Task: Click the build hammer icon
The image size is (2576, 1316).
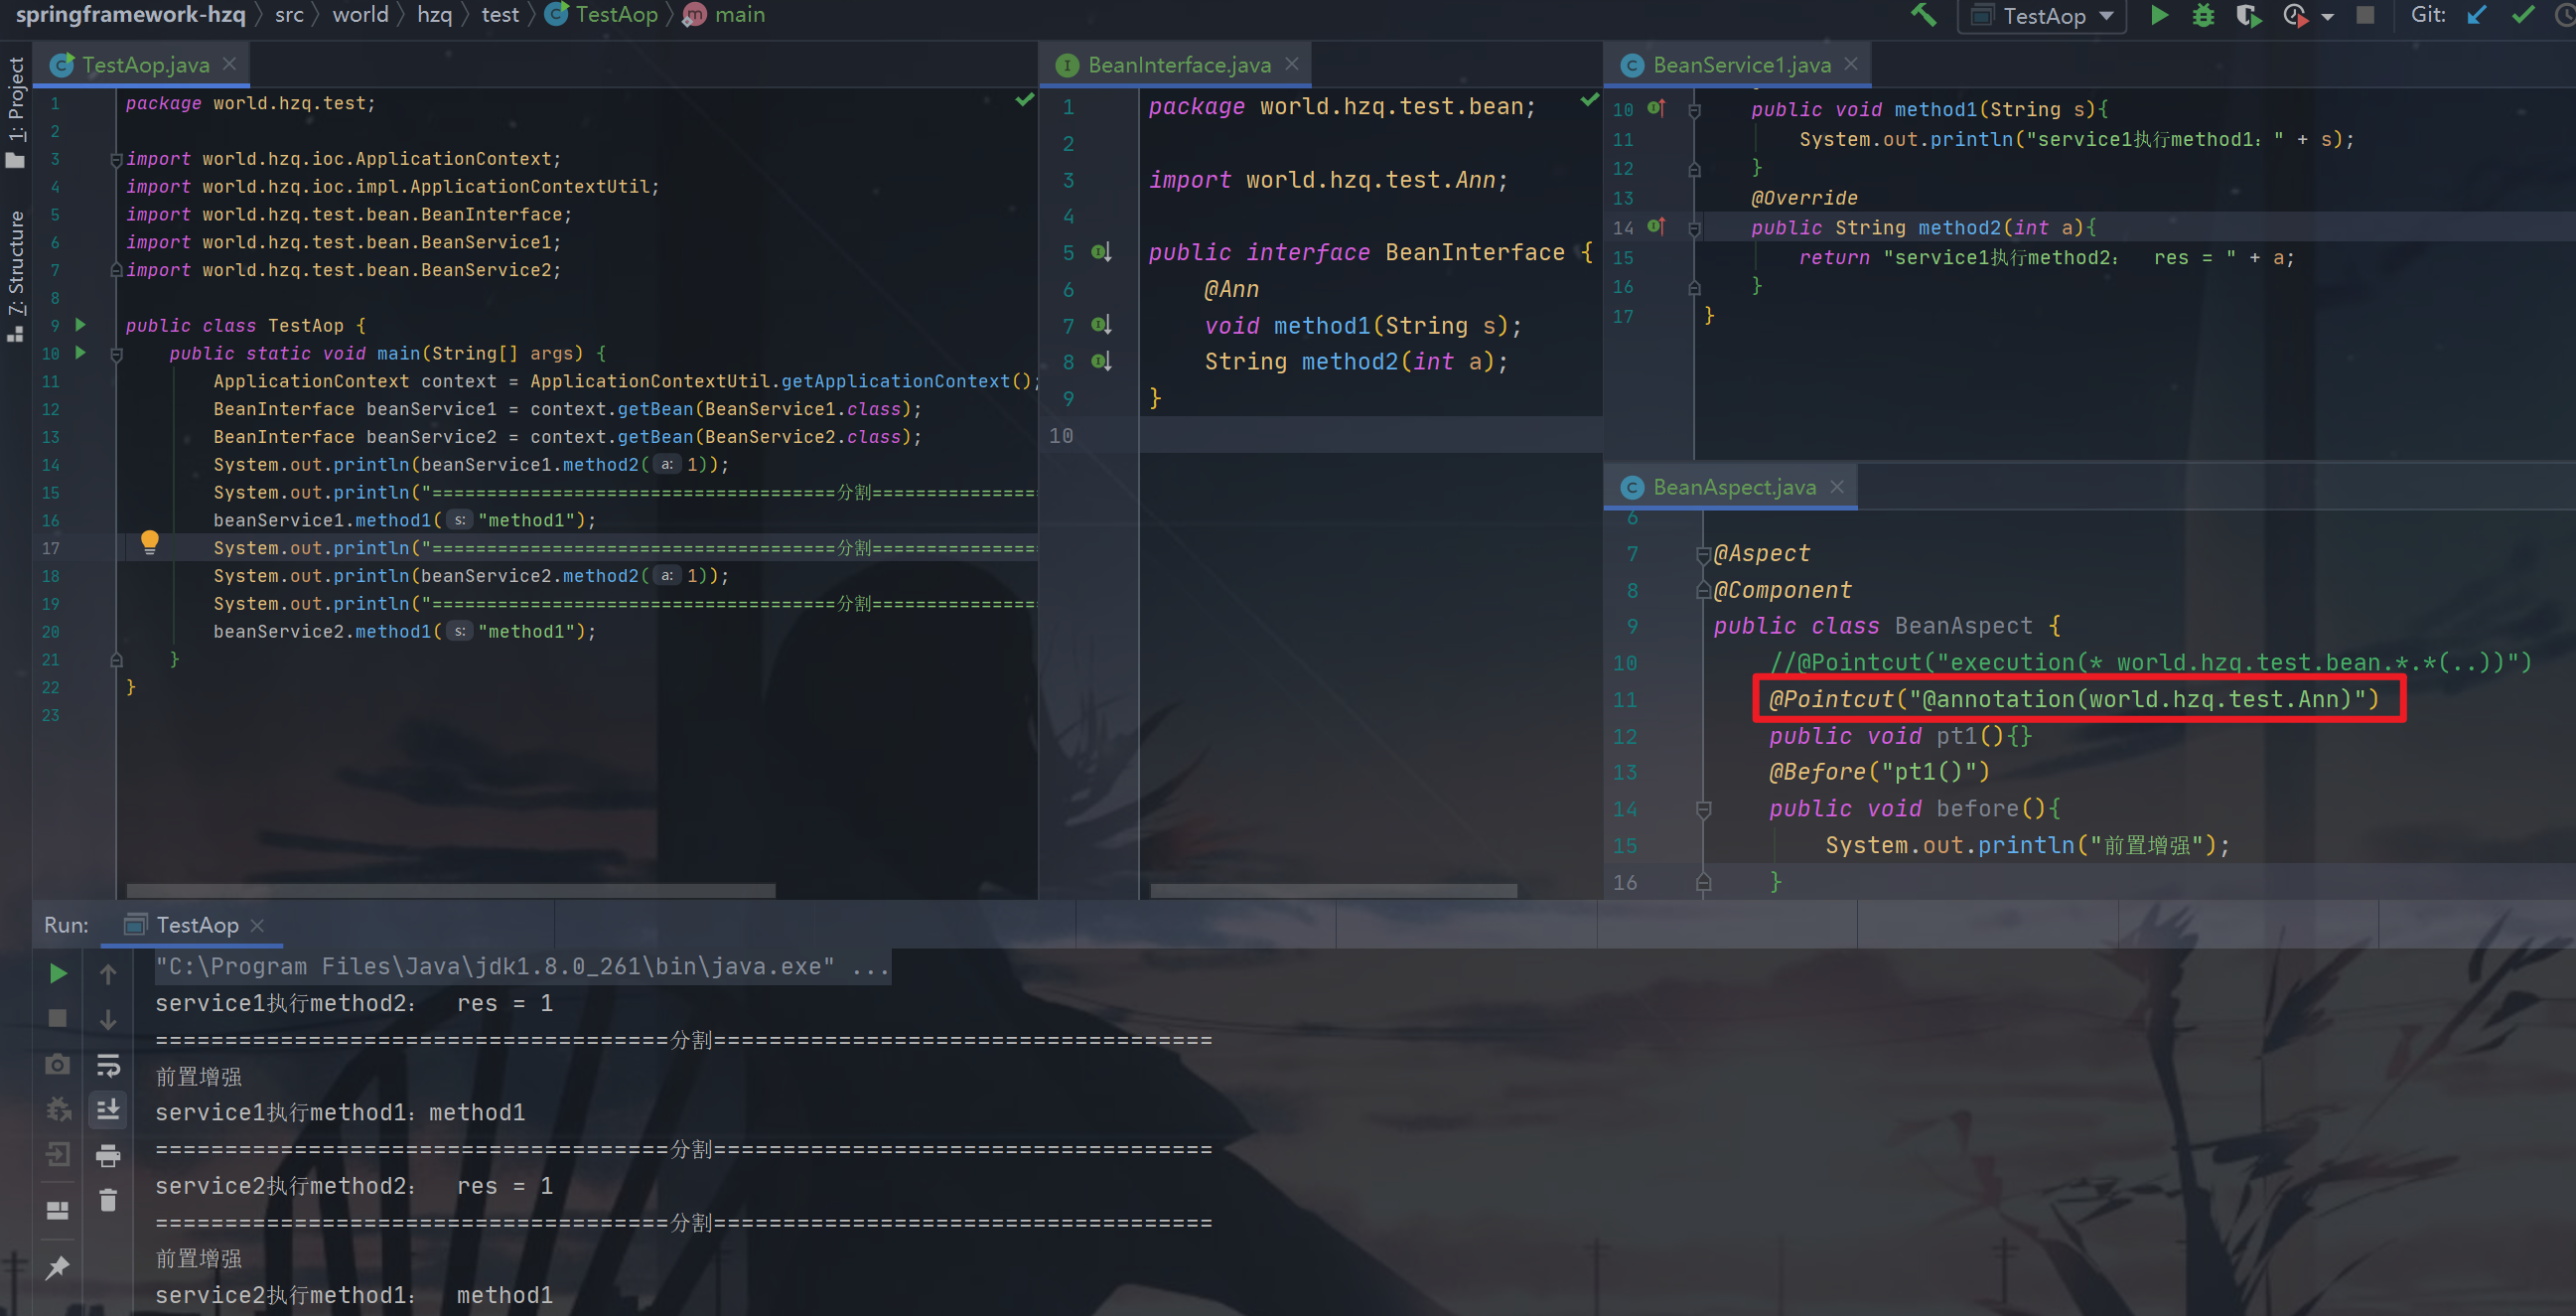Action: click(1924, 15)
